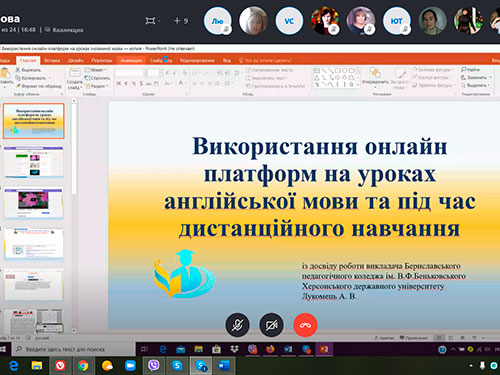Open Word in the bottom taskbar
Image resolution: width=500 pixels, height=375 pixels.
click(224, 366)
